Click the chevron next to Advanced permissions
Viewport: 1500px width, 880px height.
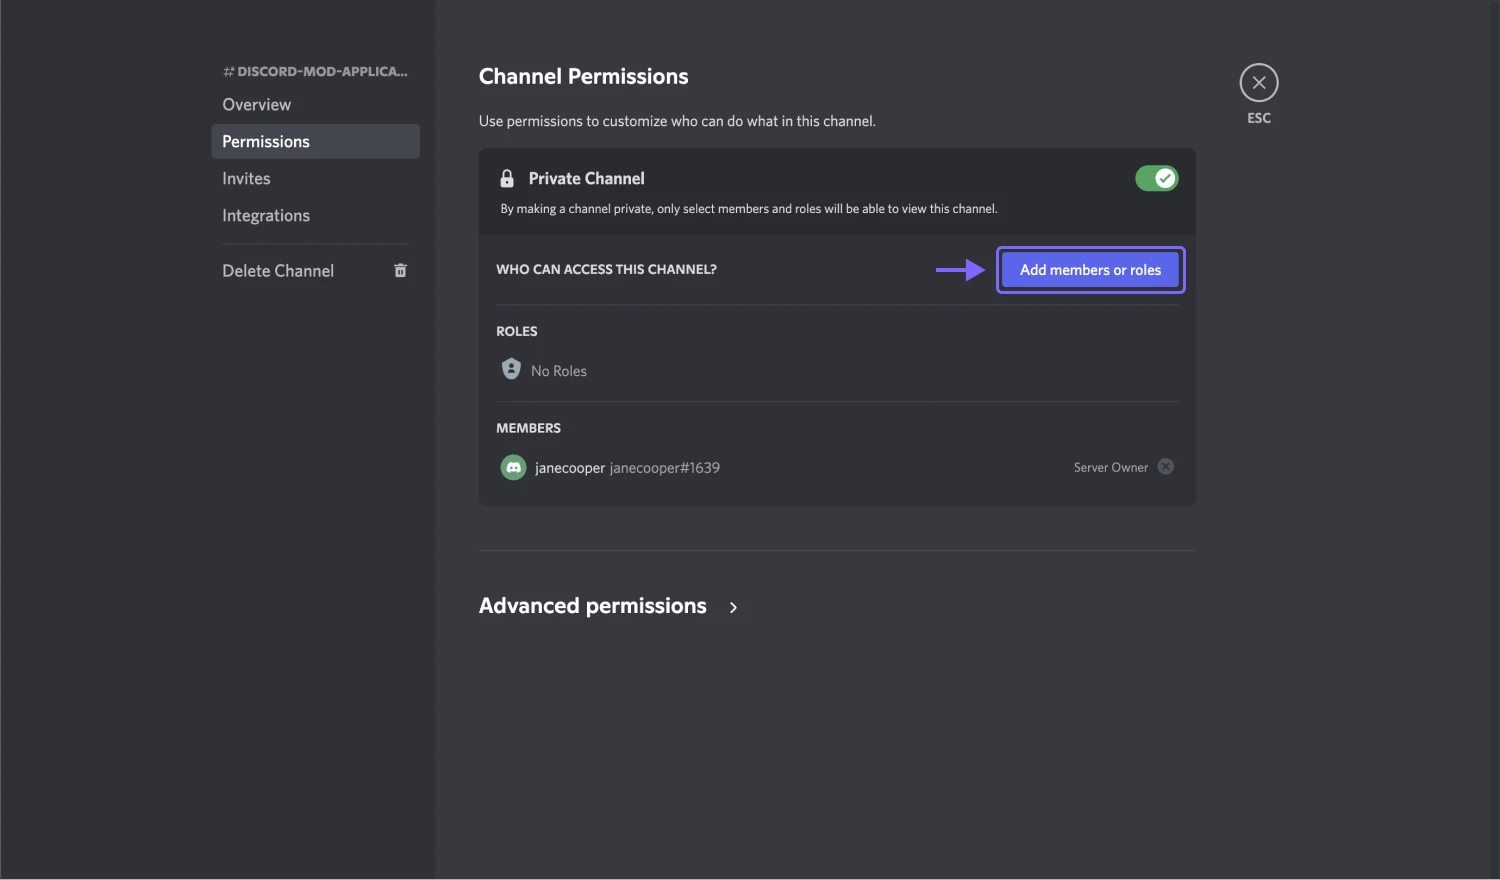point(733,607)
